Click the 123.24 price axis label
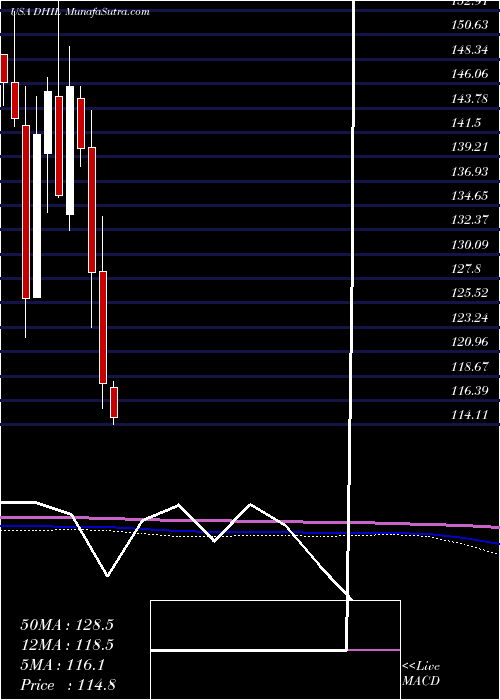Viewport: 500px width, 700px height. point(470,318)
